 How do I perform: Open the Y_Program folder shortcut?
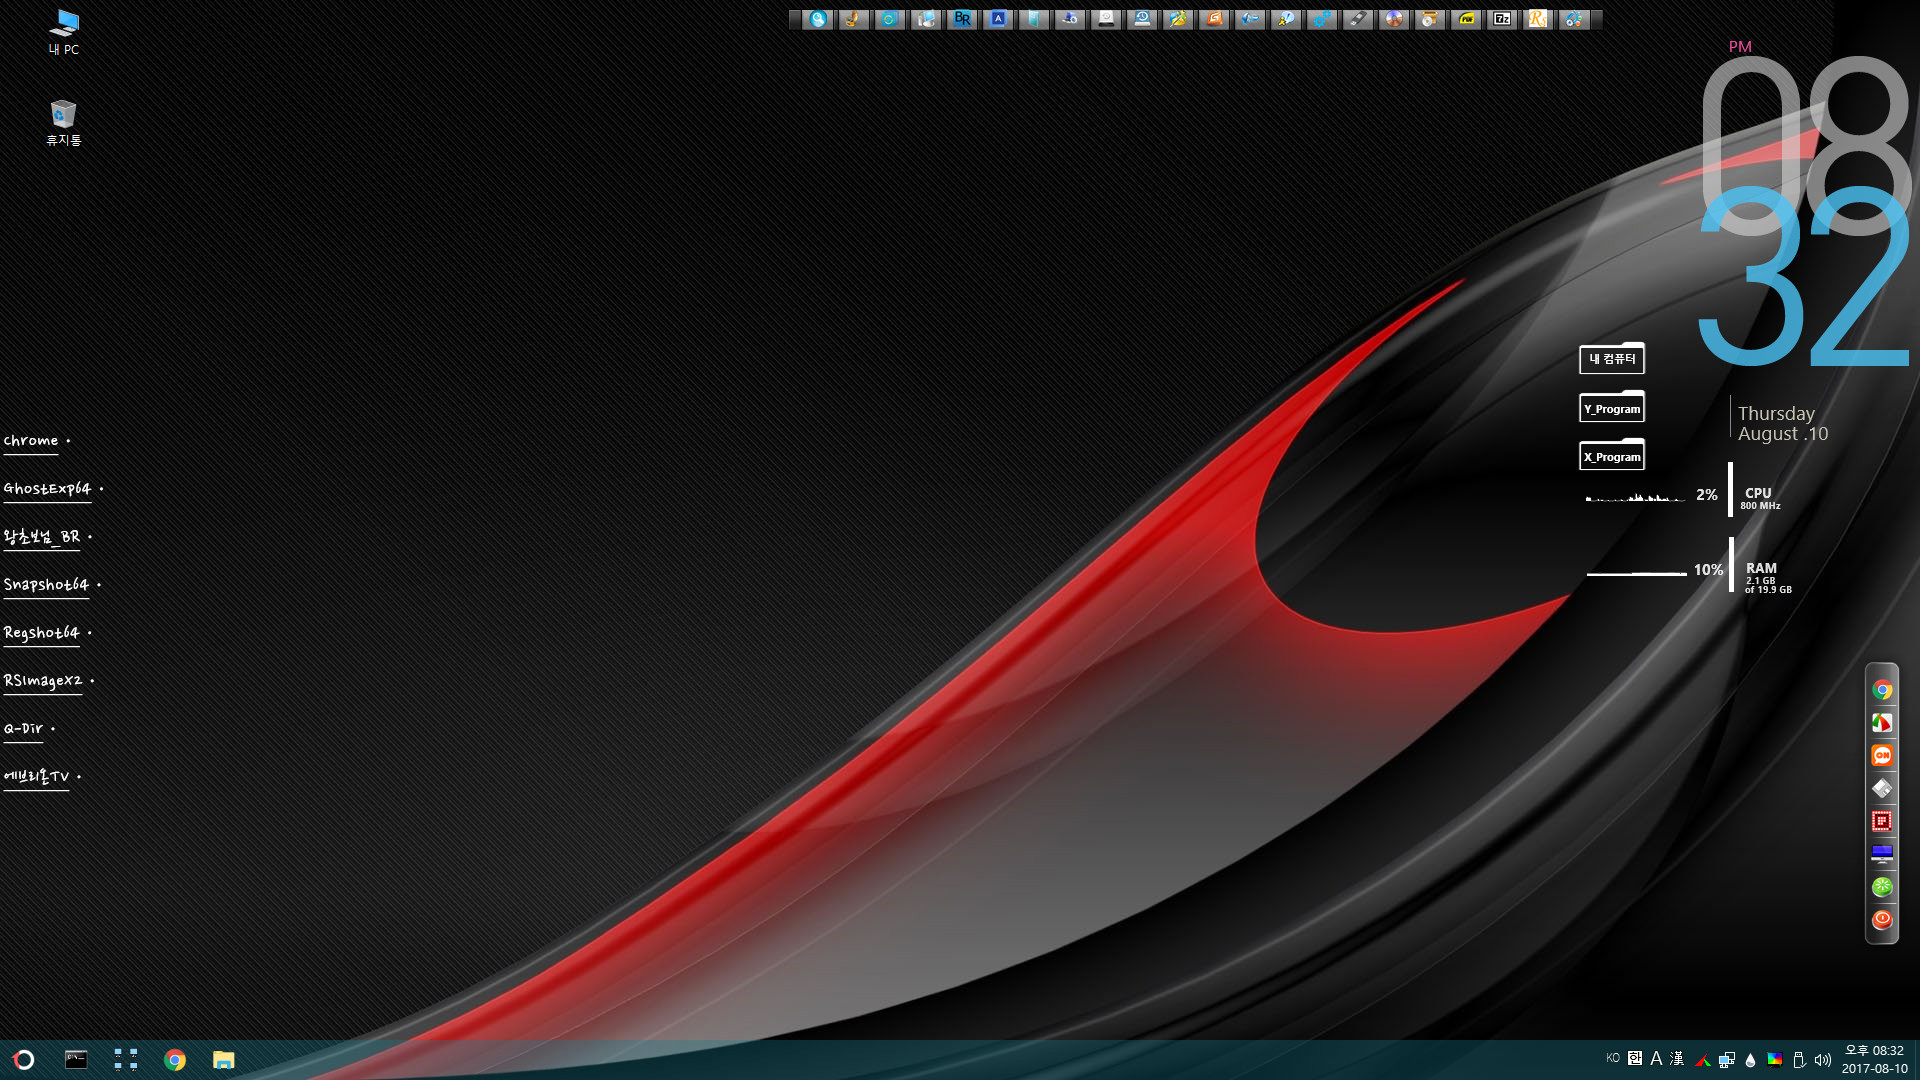click(x=1612, y=407)
